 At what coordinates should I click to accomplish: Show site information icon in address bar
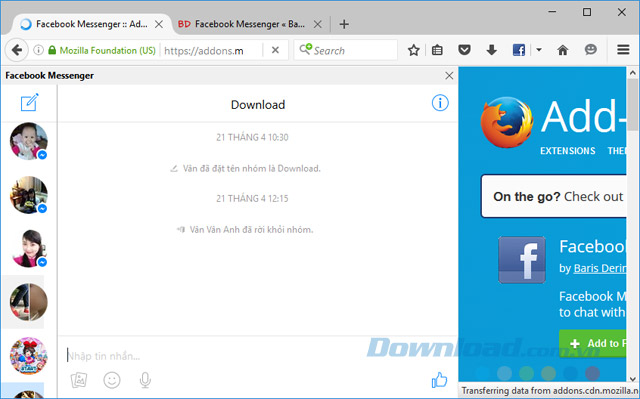(x=38, y=50)
